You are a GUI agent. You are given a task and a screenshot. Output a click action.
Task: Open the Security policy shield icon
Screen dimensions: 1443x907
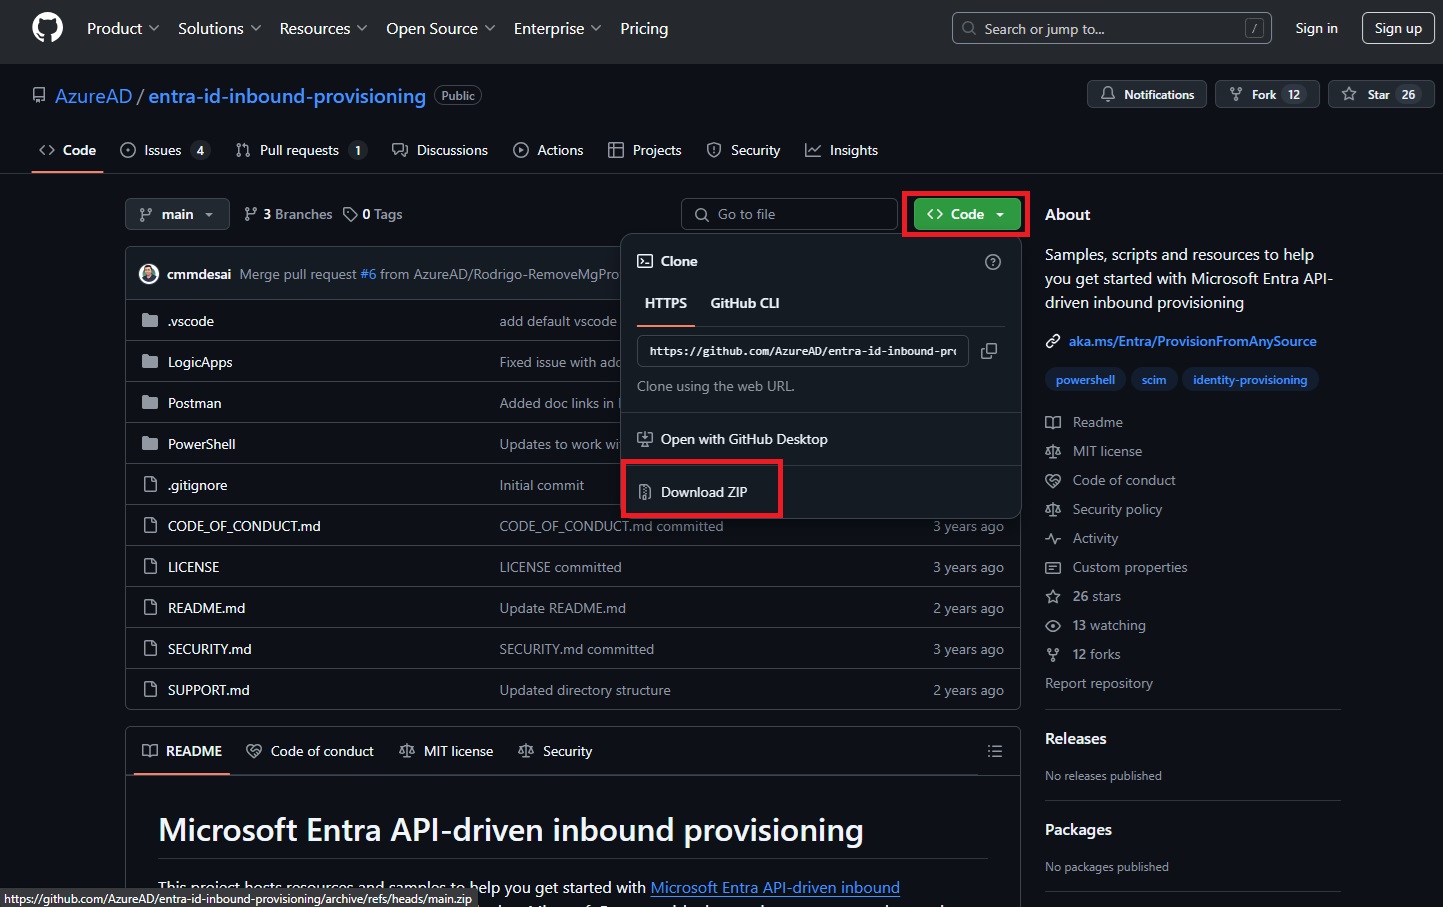click(1053, 509)
